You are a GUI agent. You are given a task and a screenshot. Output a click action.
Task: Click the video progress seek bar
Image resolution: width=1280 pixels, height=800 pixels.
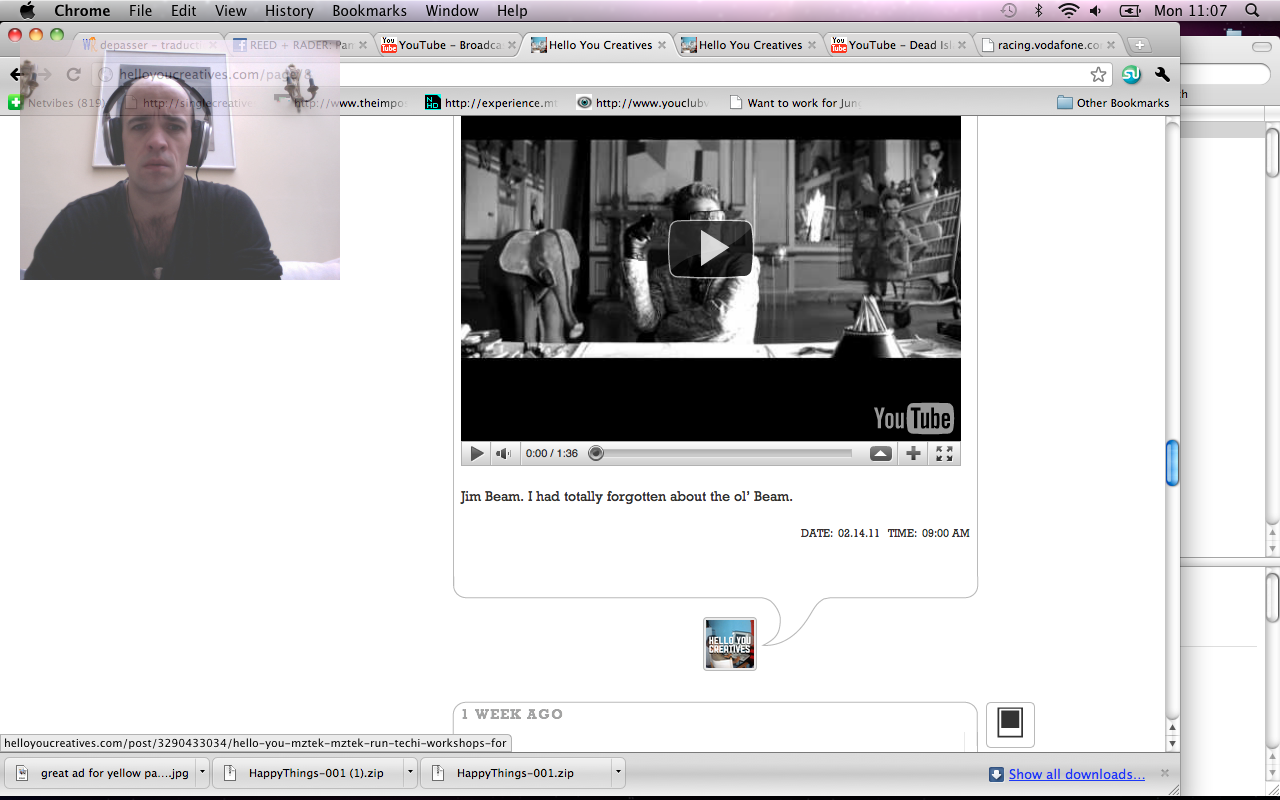tap(725, 454)
